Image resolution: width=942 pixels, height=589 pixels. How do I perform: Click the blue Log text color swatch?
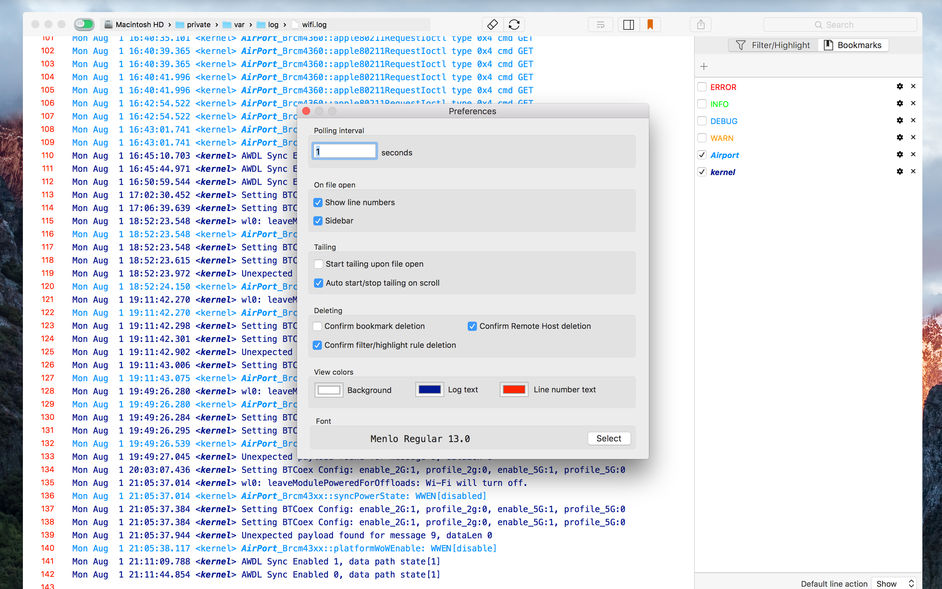coord(430,390)
